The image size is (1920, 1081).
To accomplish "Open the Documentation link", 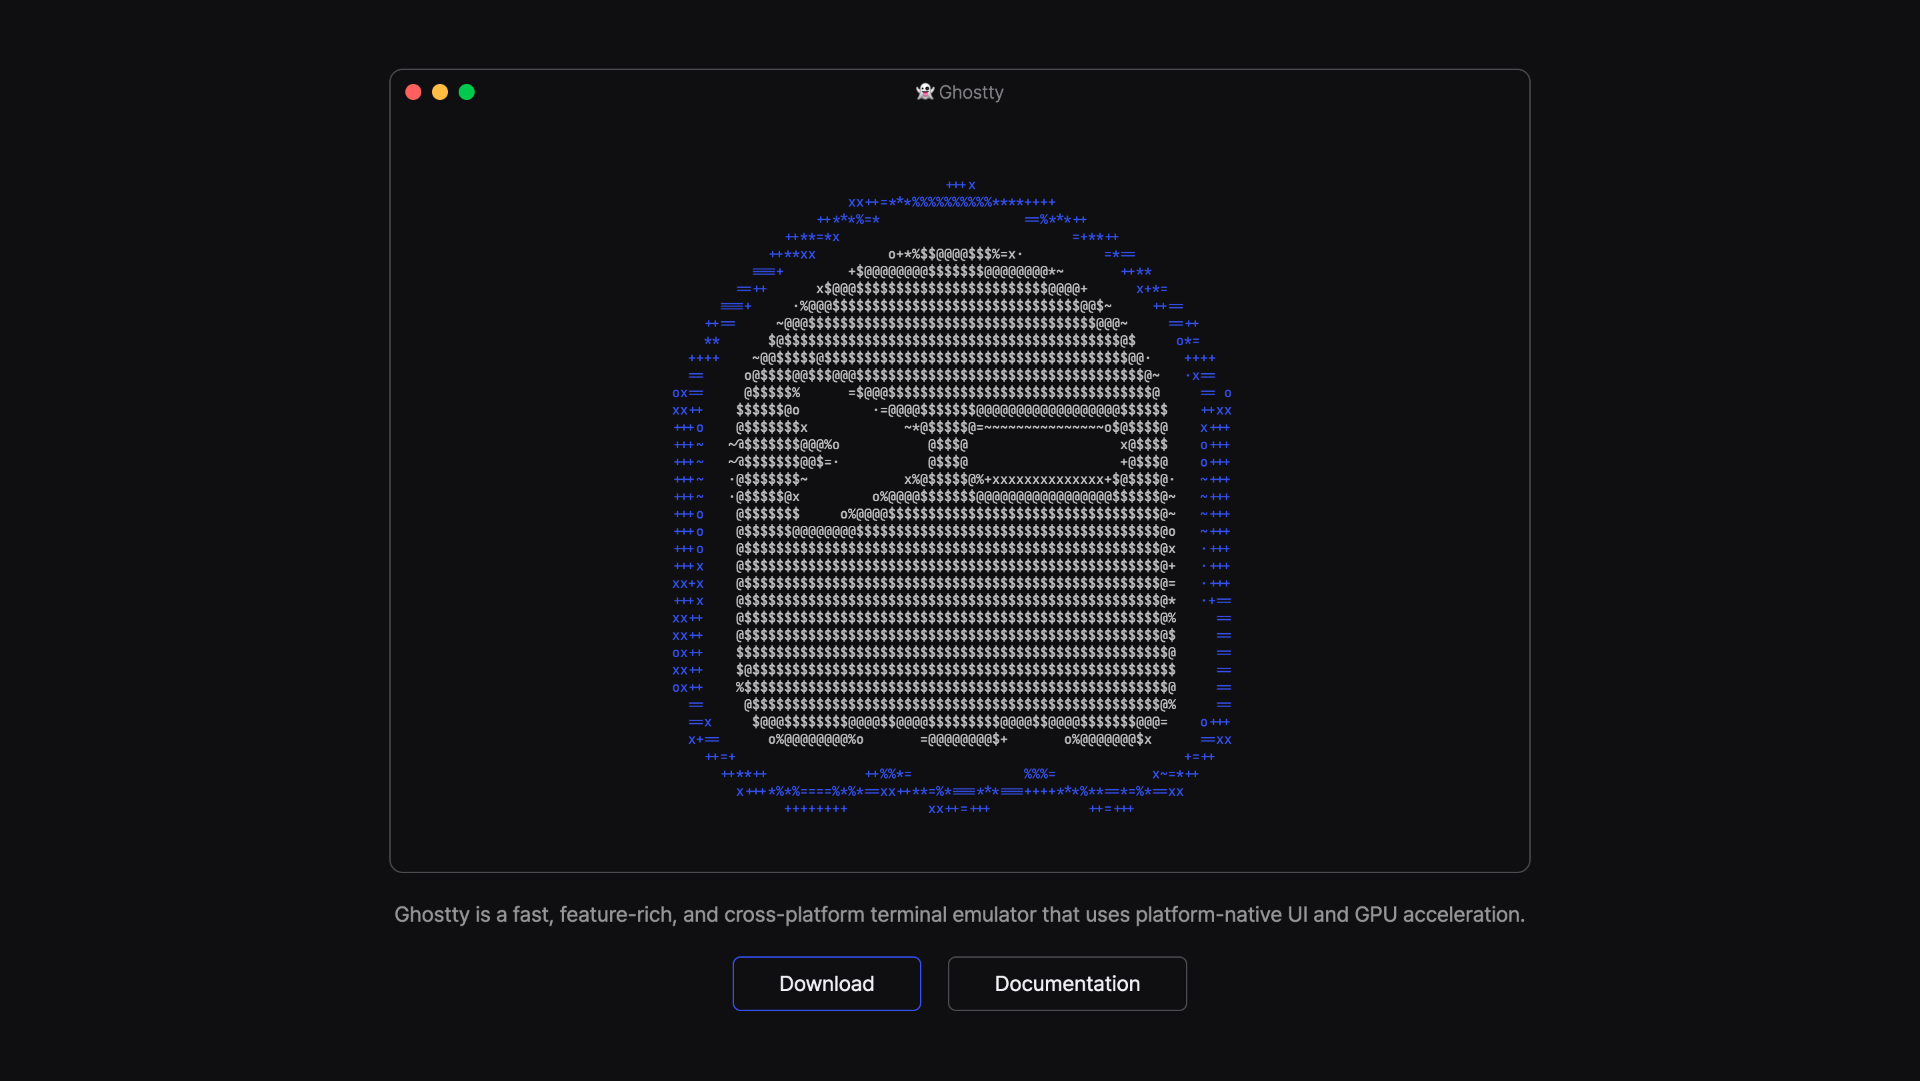I will coord(1067,984).
